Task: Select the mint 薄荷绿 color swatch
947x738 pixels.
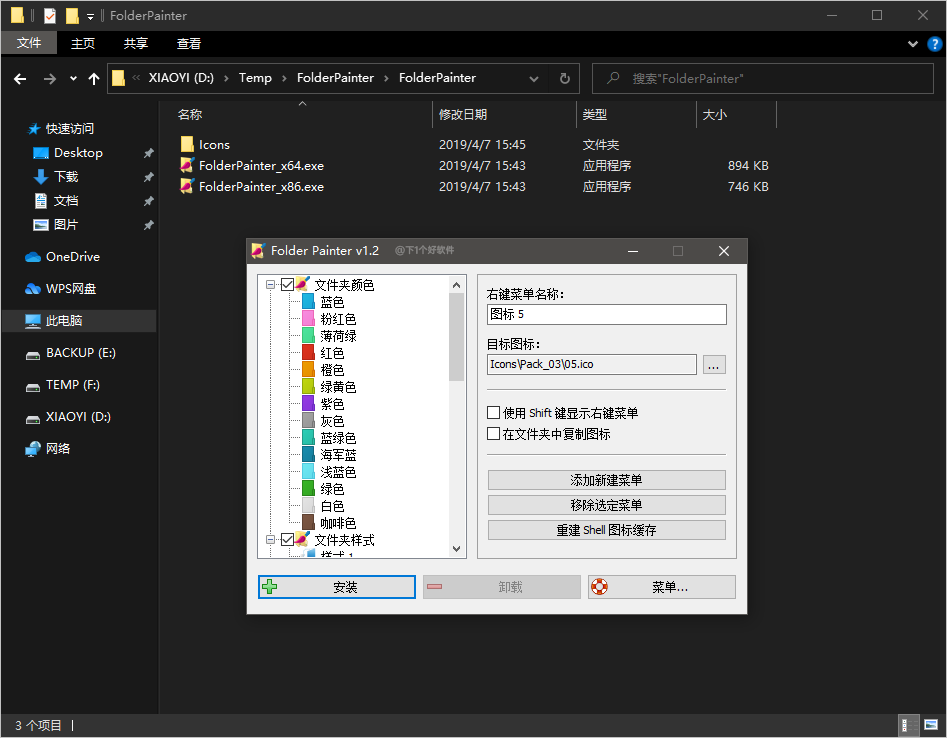Action: (308, 335)
